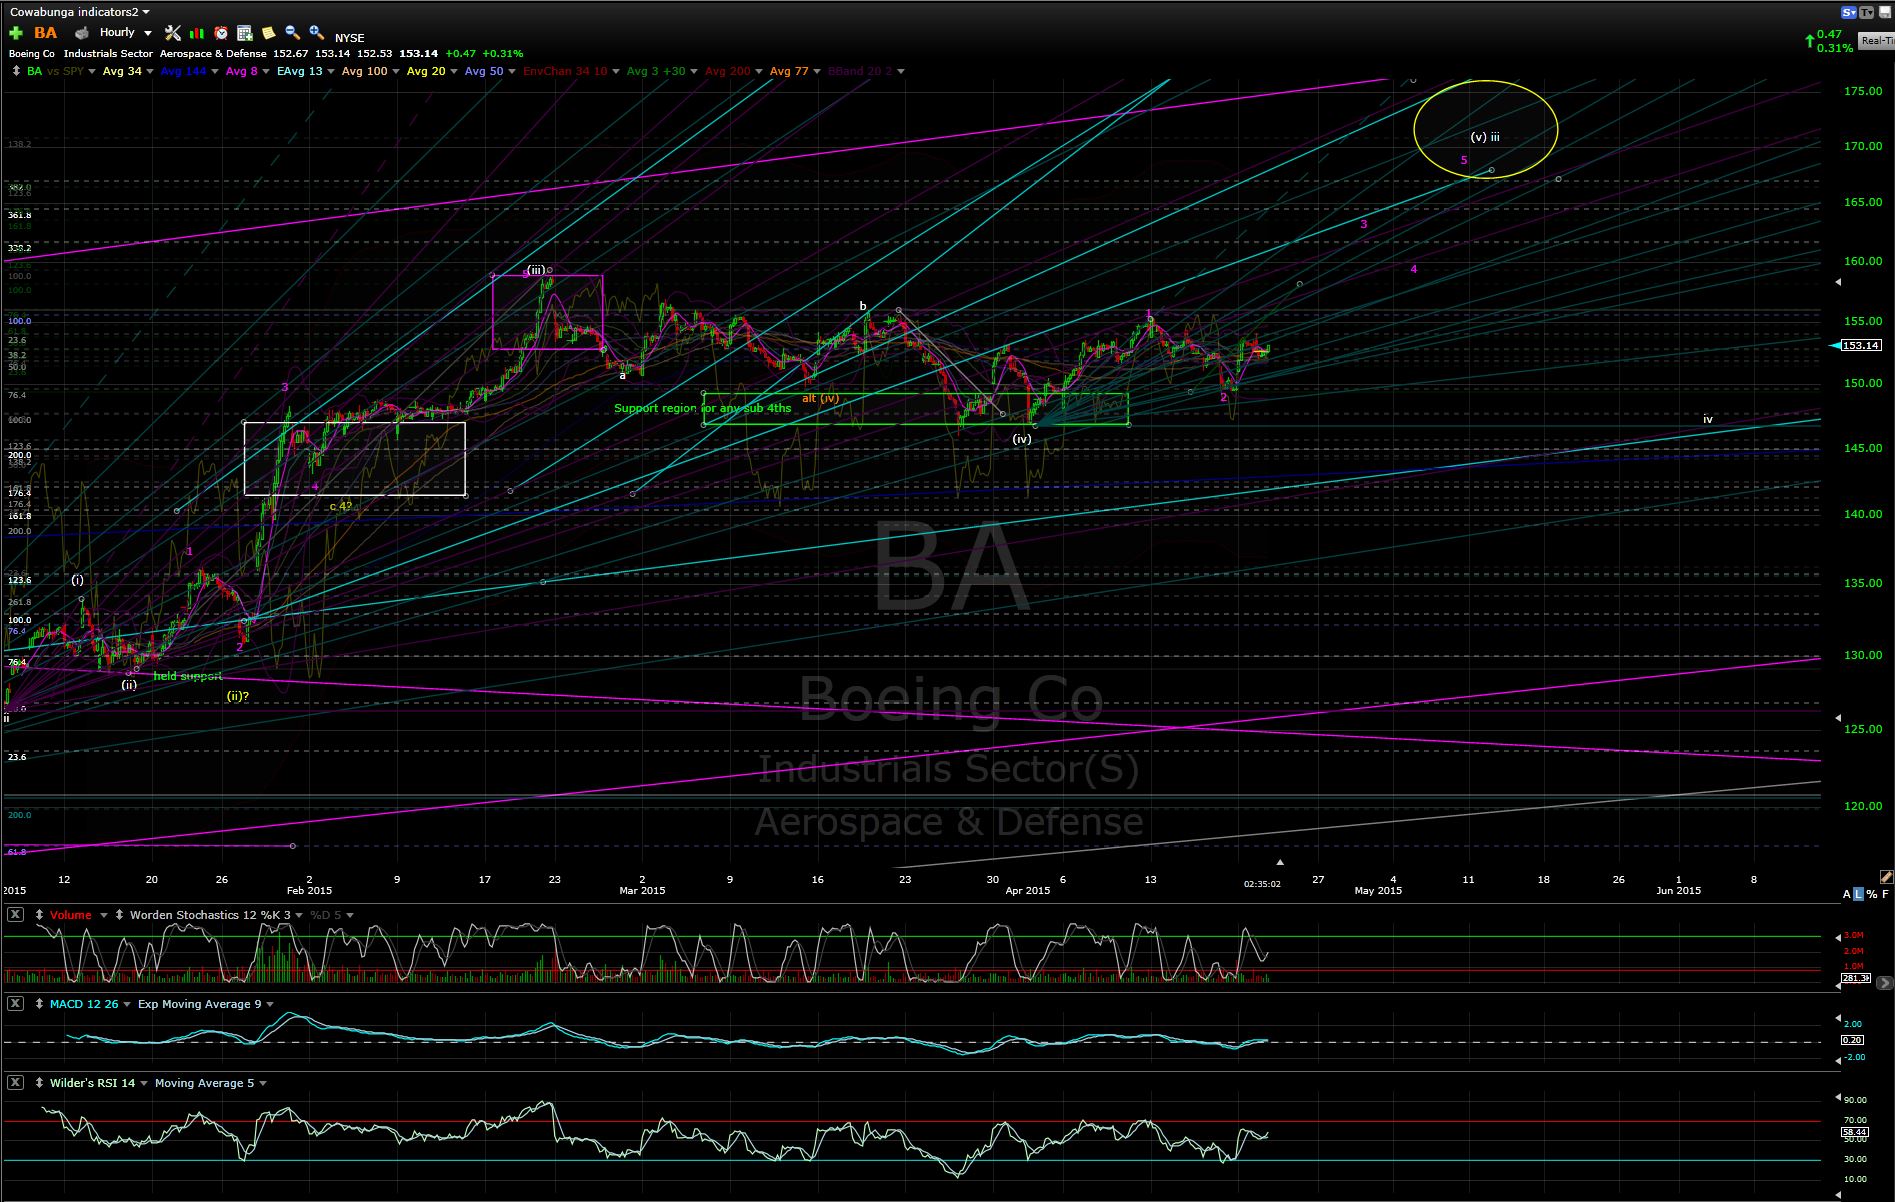Click reorder arrows beside Wilder's RSI 14
Viewport: 1895px width, 1202px height.
(39, 1083)
